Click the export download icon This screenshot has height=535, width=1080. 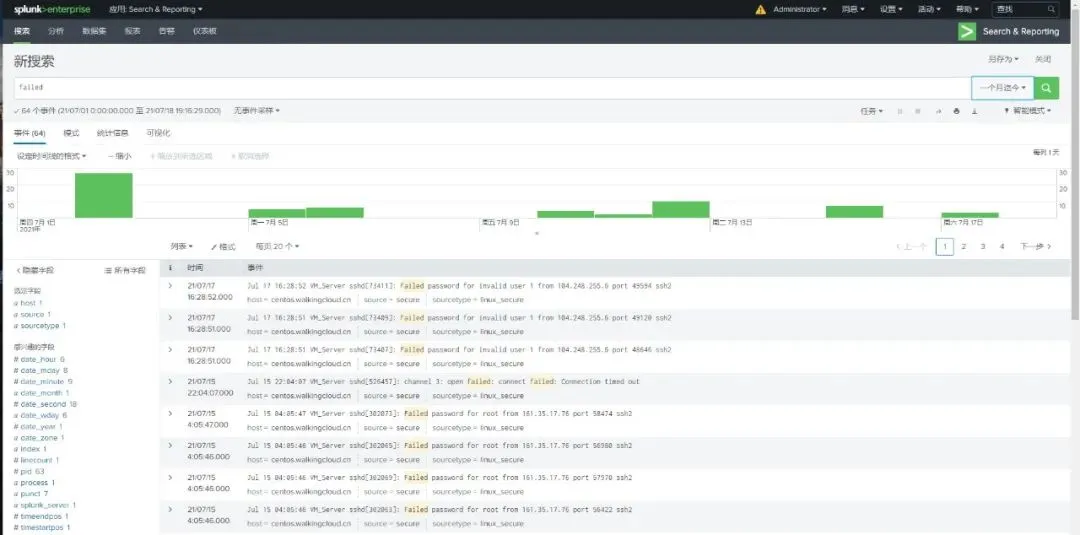pyautogui.click(x=975, y=111)
